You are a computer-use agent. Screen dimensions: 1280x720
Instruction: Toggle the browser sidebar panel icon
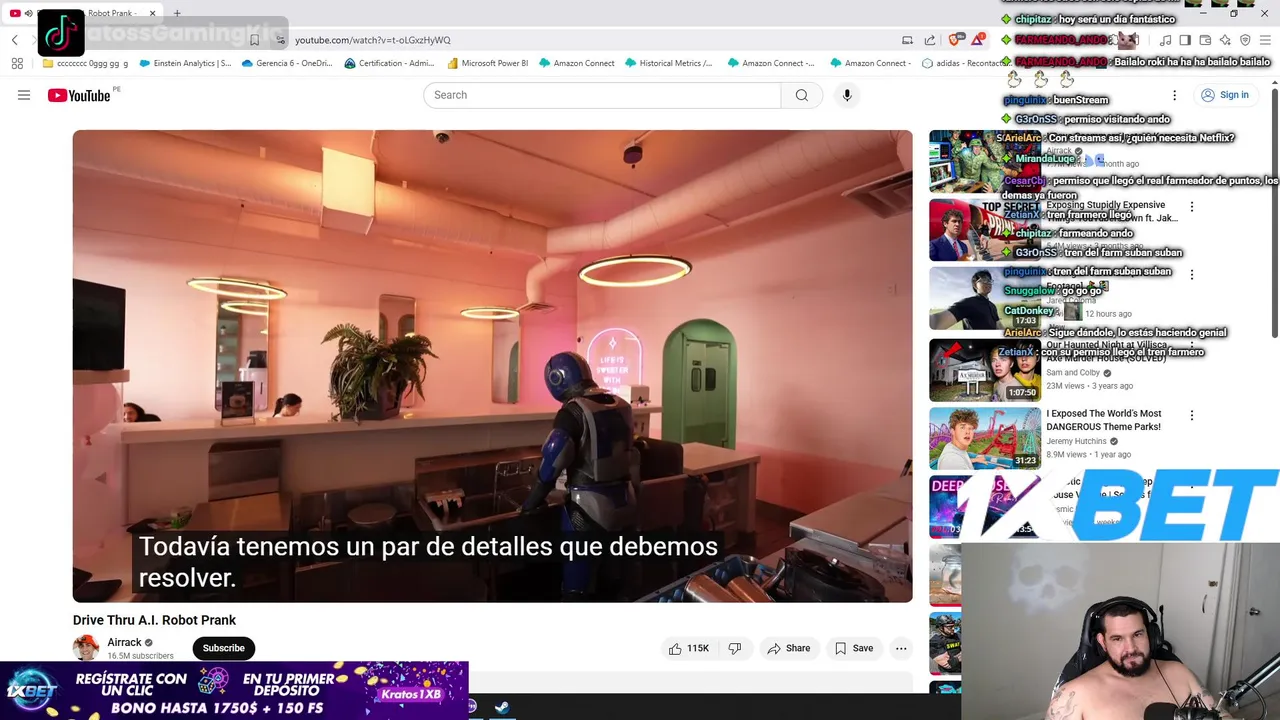pyautogui.click(x=1185, y=40)
